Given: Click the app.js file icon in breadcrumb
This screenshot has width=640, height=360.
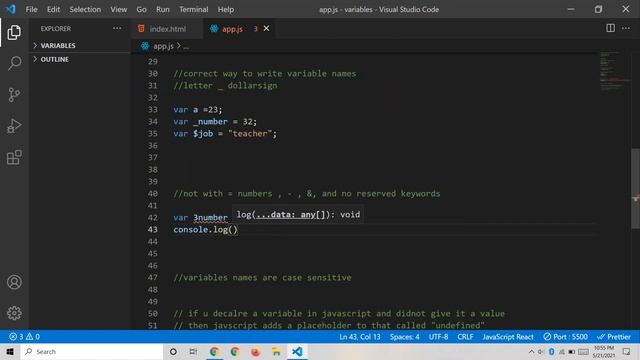Looking at the screenshot, I should coord(145,46).
